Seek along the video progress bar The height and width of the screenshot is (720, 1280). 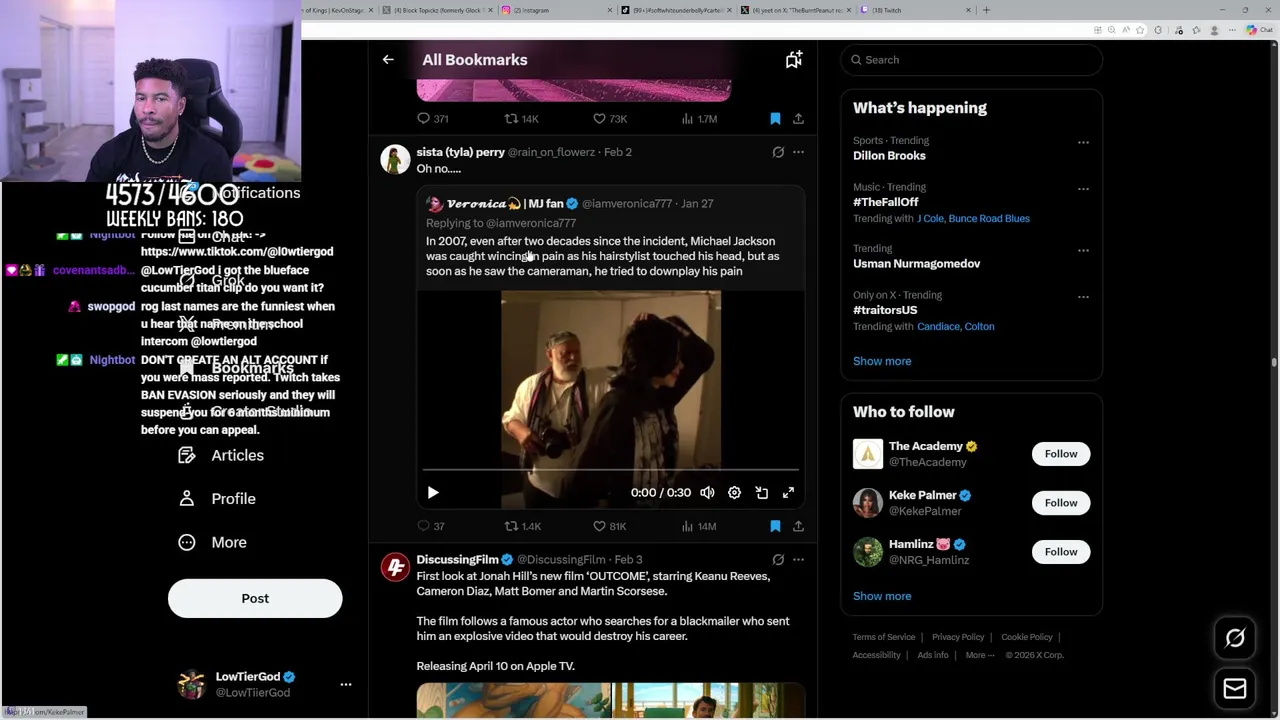pyautogui.click(x=610, y=469)
